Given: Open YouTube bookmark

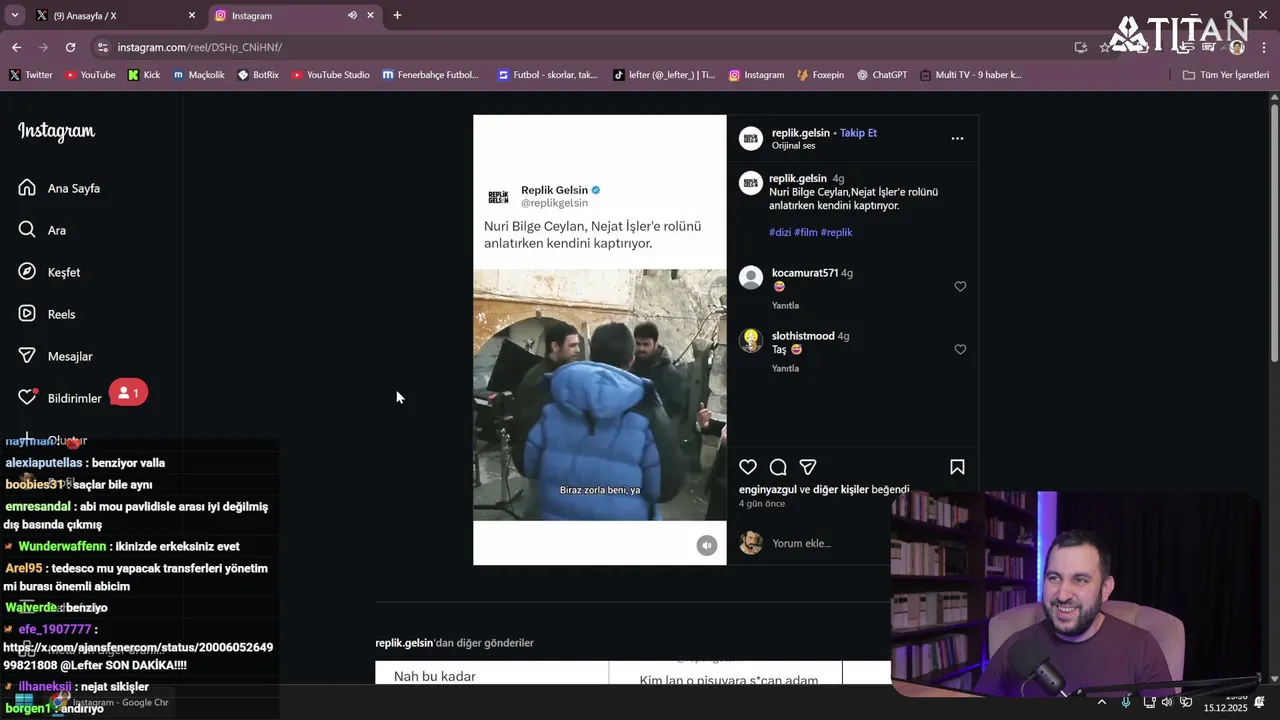Looking at the screenshot, I should point(90,75).
